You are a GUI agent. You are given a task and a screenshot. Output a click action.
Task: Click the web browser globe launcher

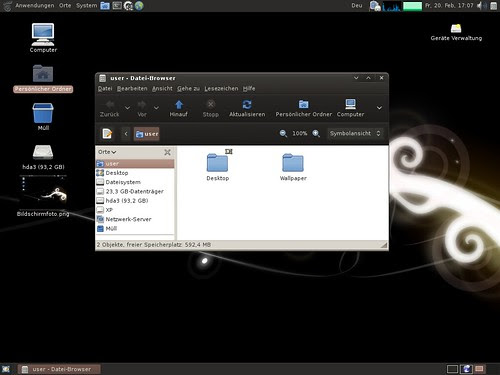[x=139, y=6]
